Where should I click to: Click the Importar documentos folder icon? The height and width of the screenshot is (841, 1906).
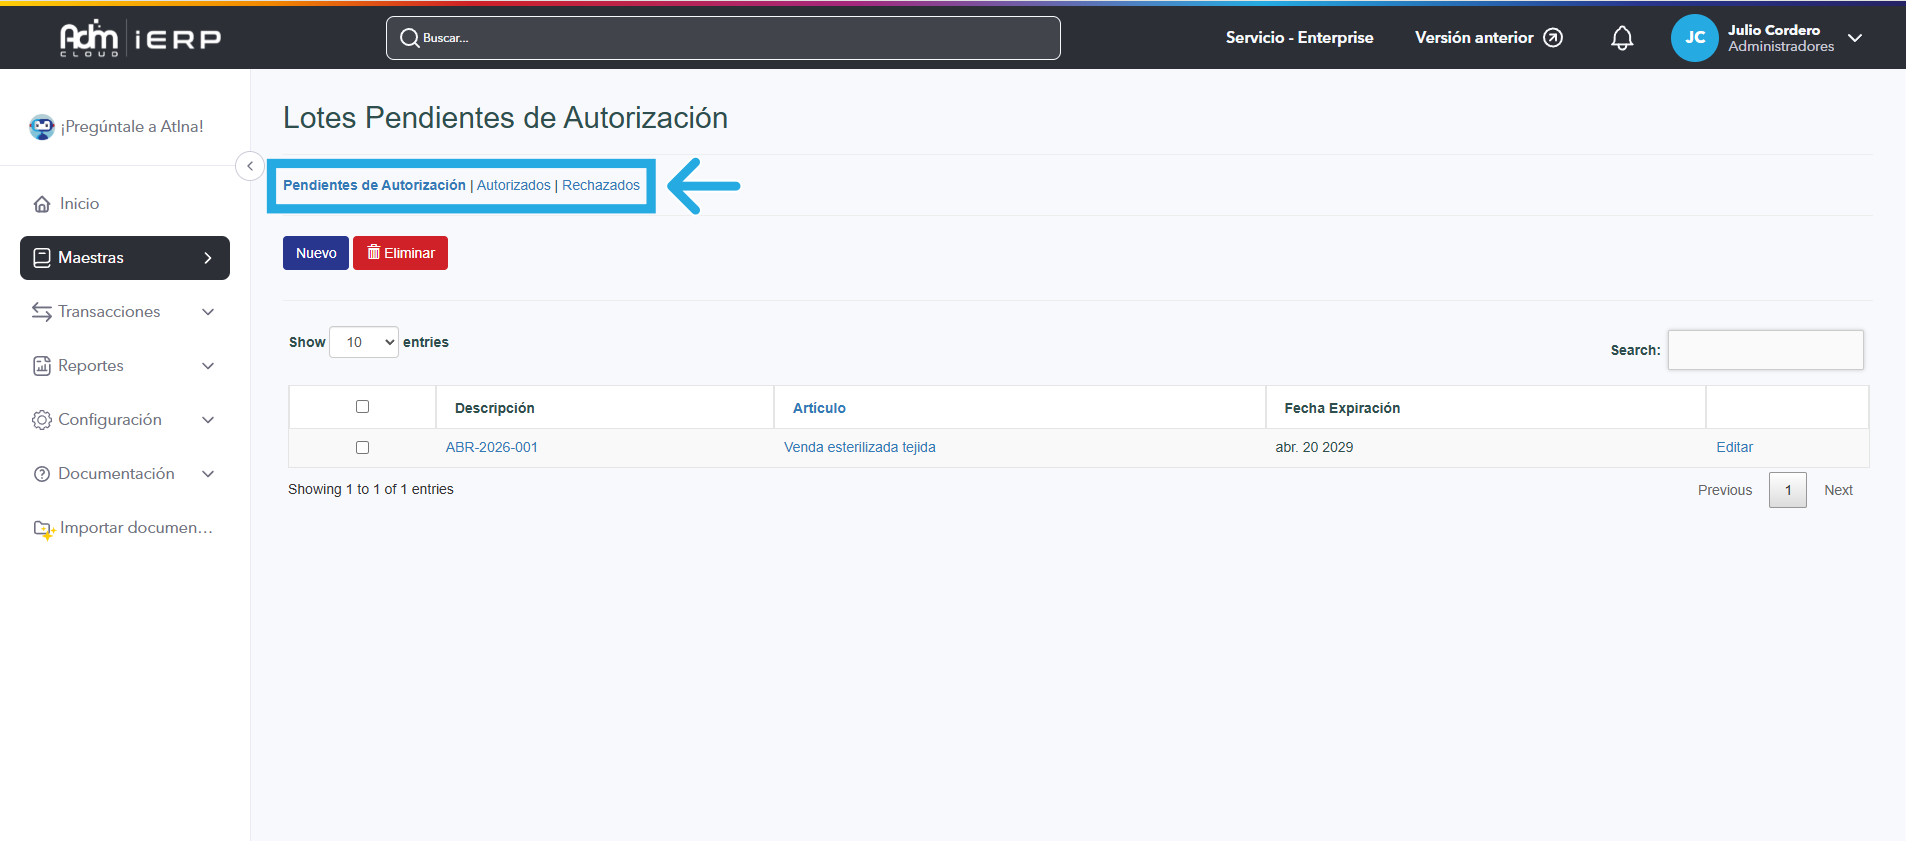coord(43,528)
